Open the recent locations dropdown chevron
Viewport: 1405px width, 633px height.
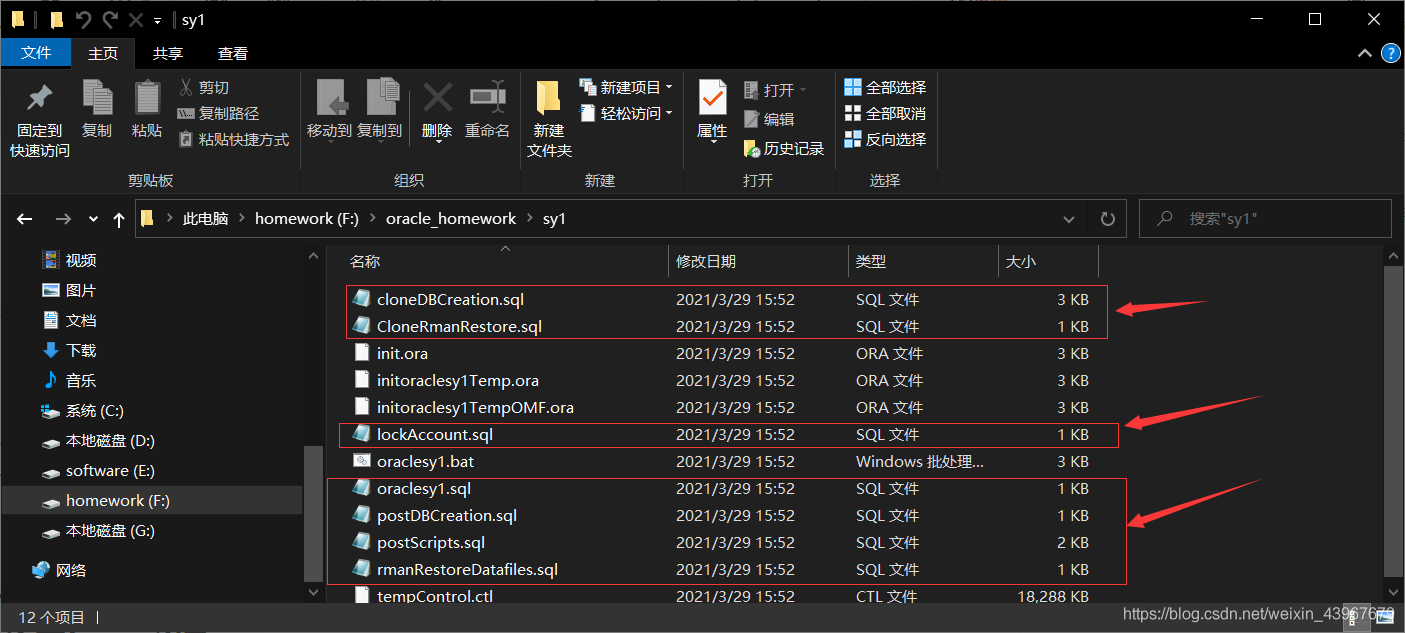[x=93, y=219]
